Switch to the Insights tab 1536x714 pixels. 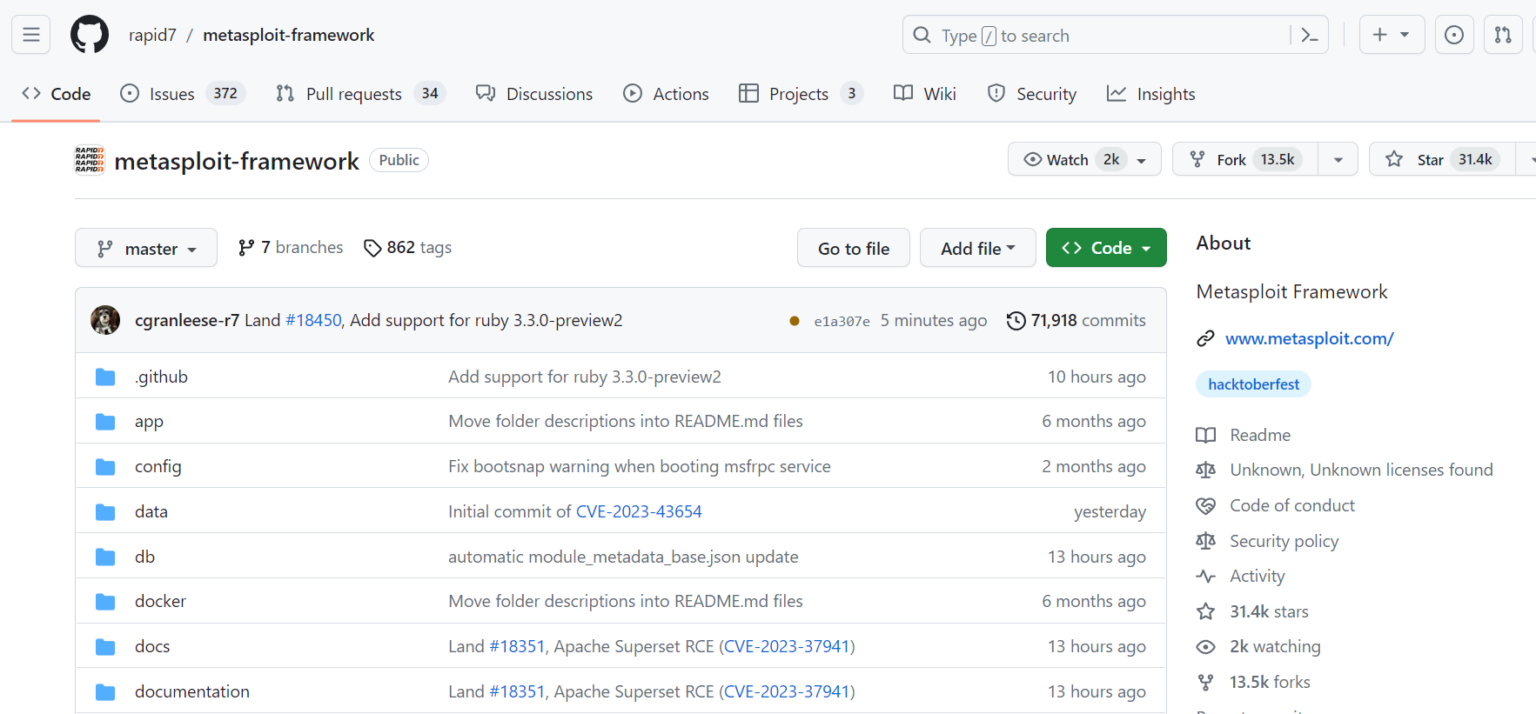[1151, 94]
